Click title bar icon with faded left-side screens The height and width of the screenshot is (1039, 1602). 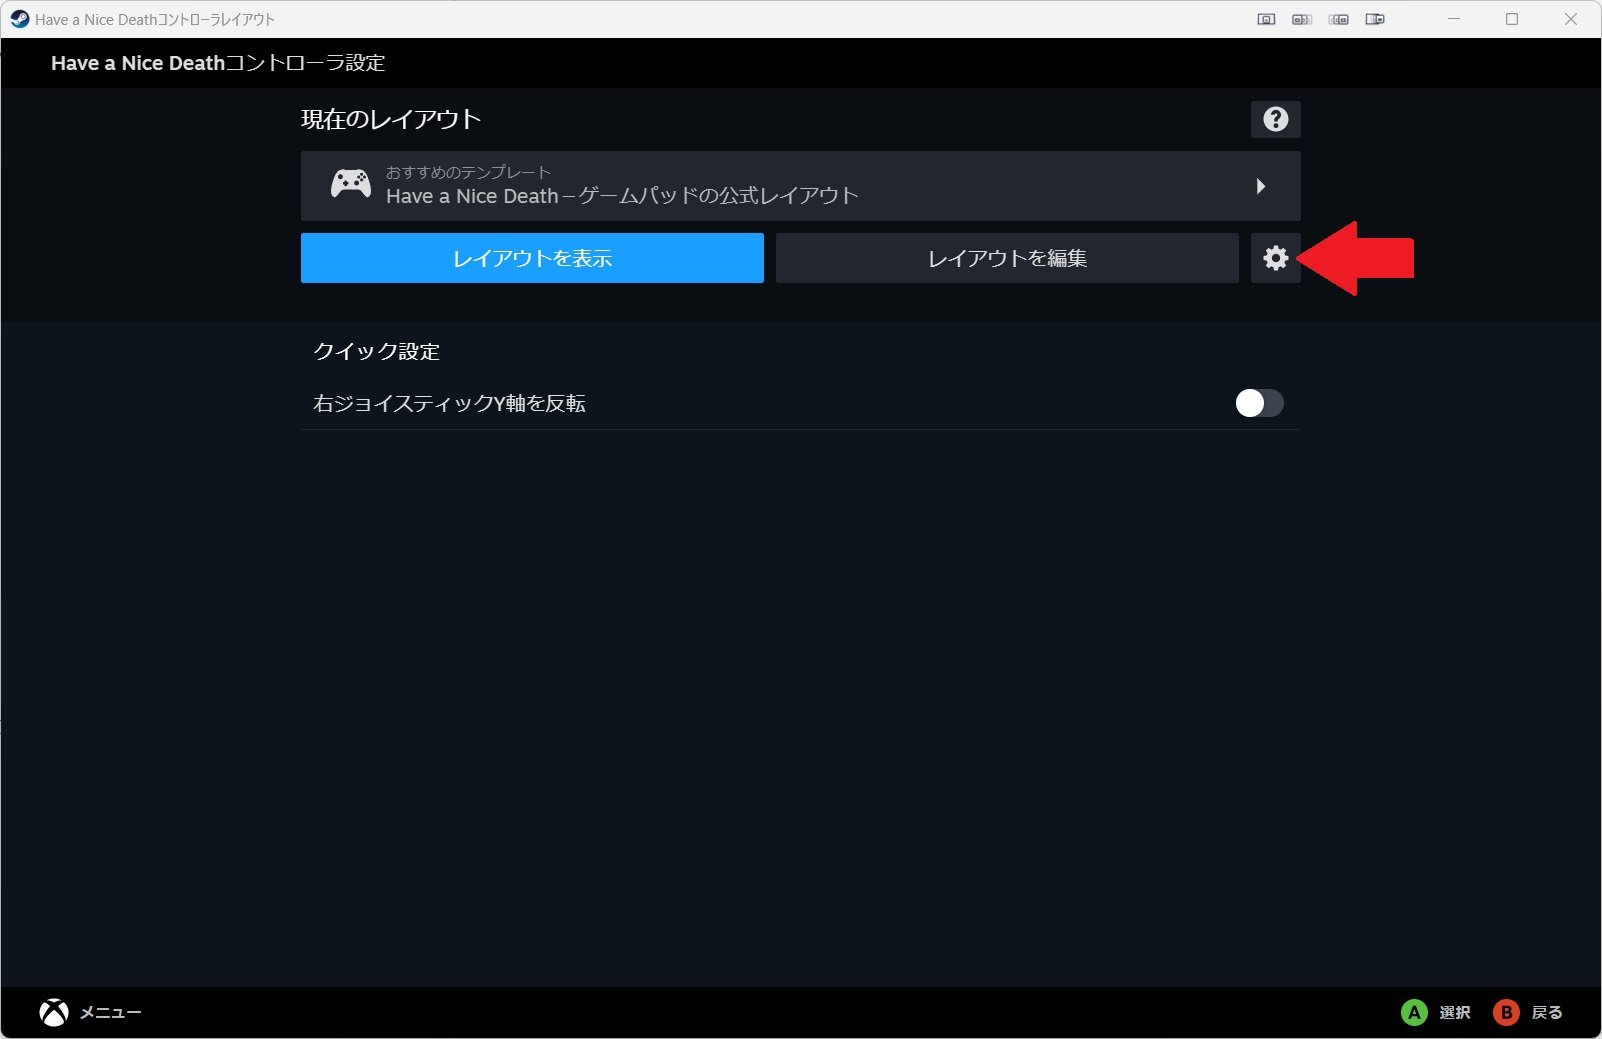point(1339,19)
